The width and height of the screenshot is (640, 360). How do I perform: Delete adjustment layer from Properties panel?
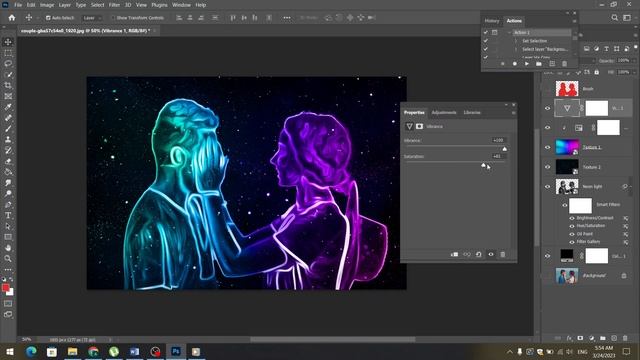coord(503,254)
